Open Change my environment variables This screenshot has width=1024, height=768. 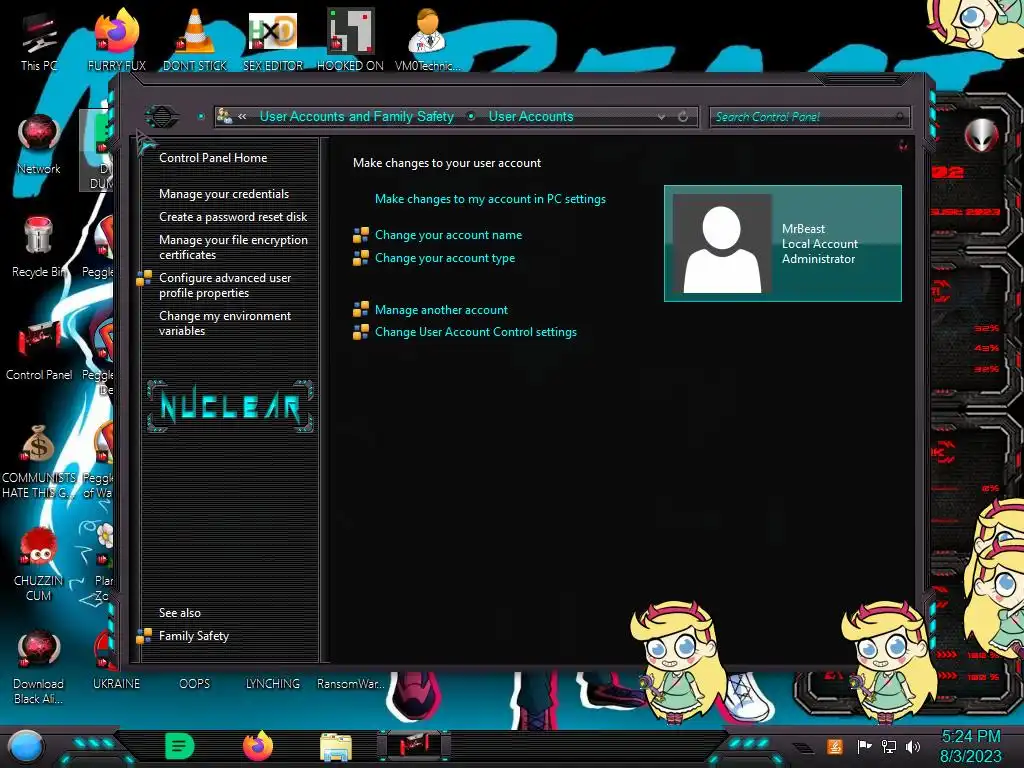pos(225,323)
